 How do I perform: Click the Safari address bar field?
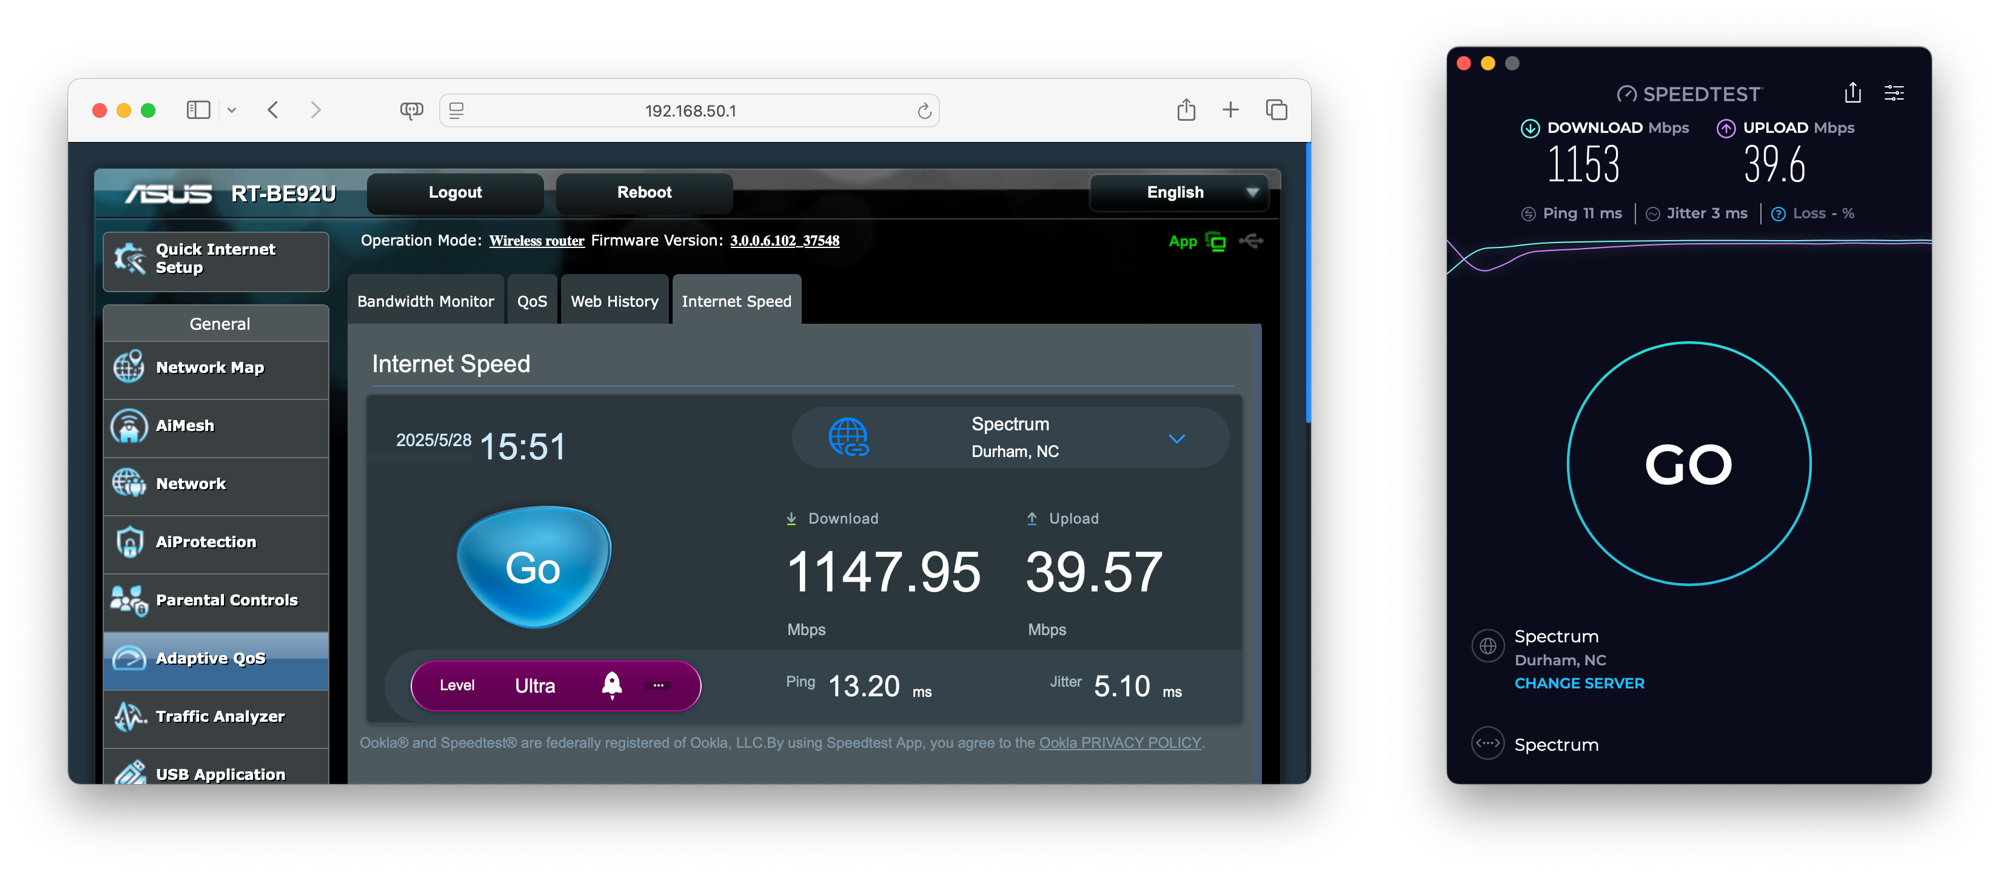click(x=690, y=111)
